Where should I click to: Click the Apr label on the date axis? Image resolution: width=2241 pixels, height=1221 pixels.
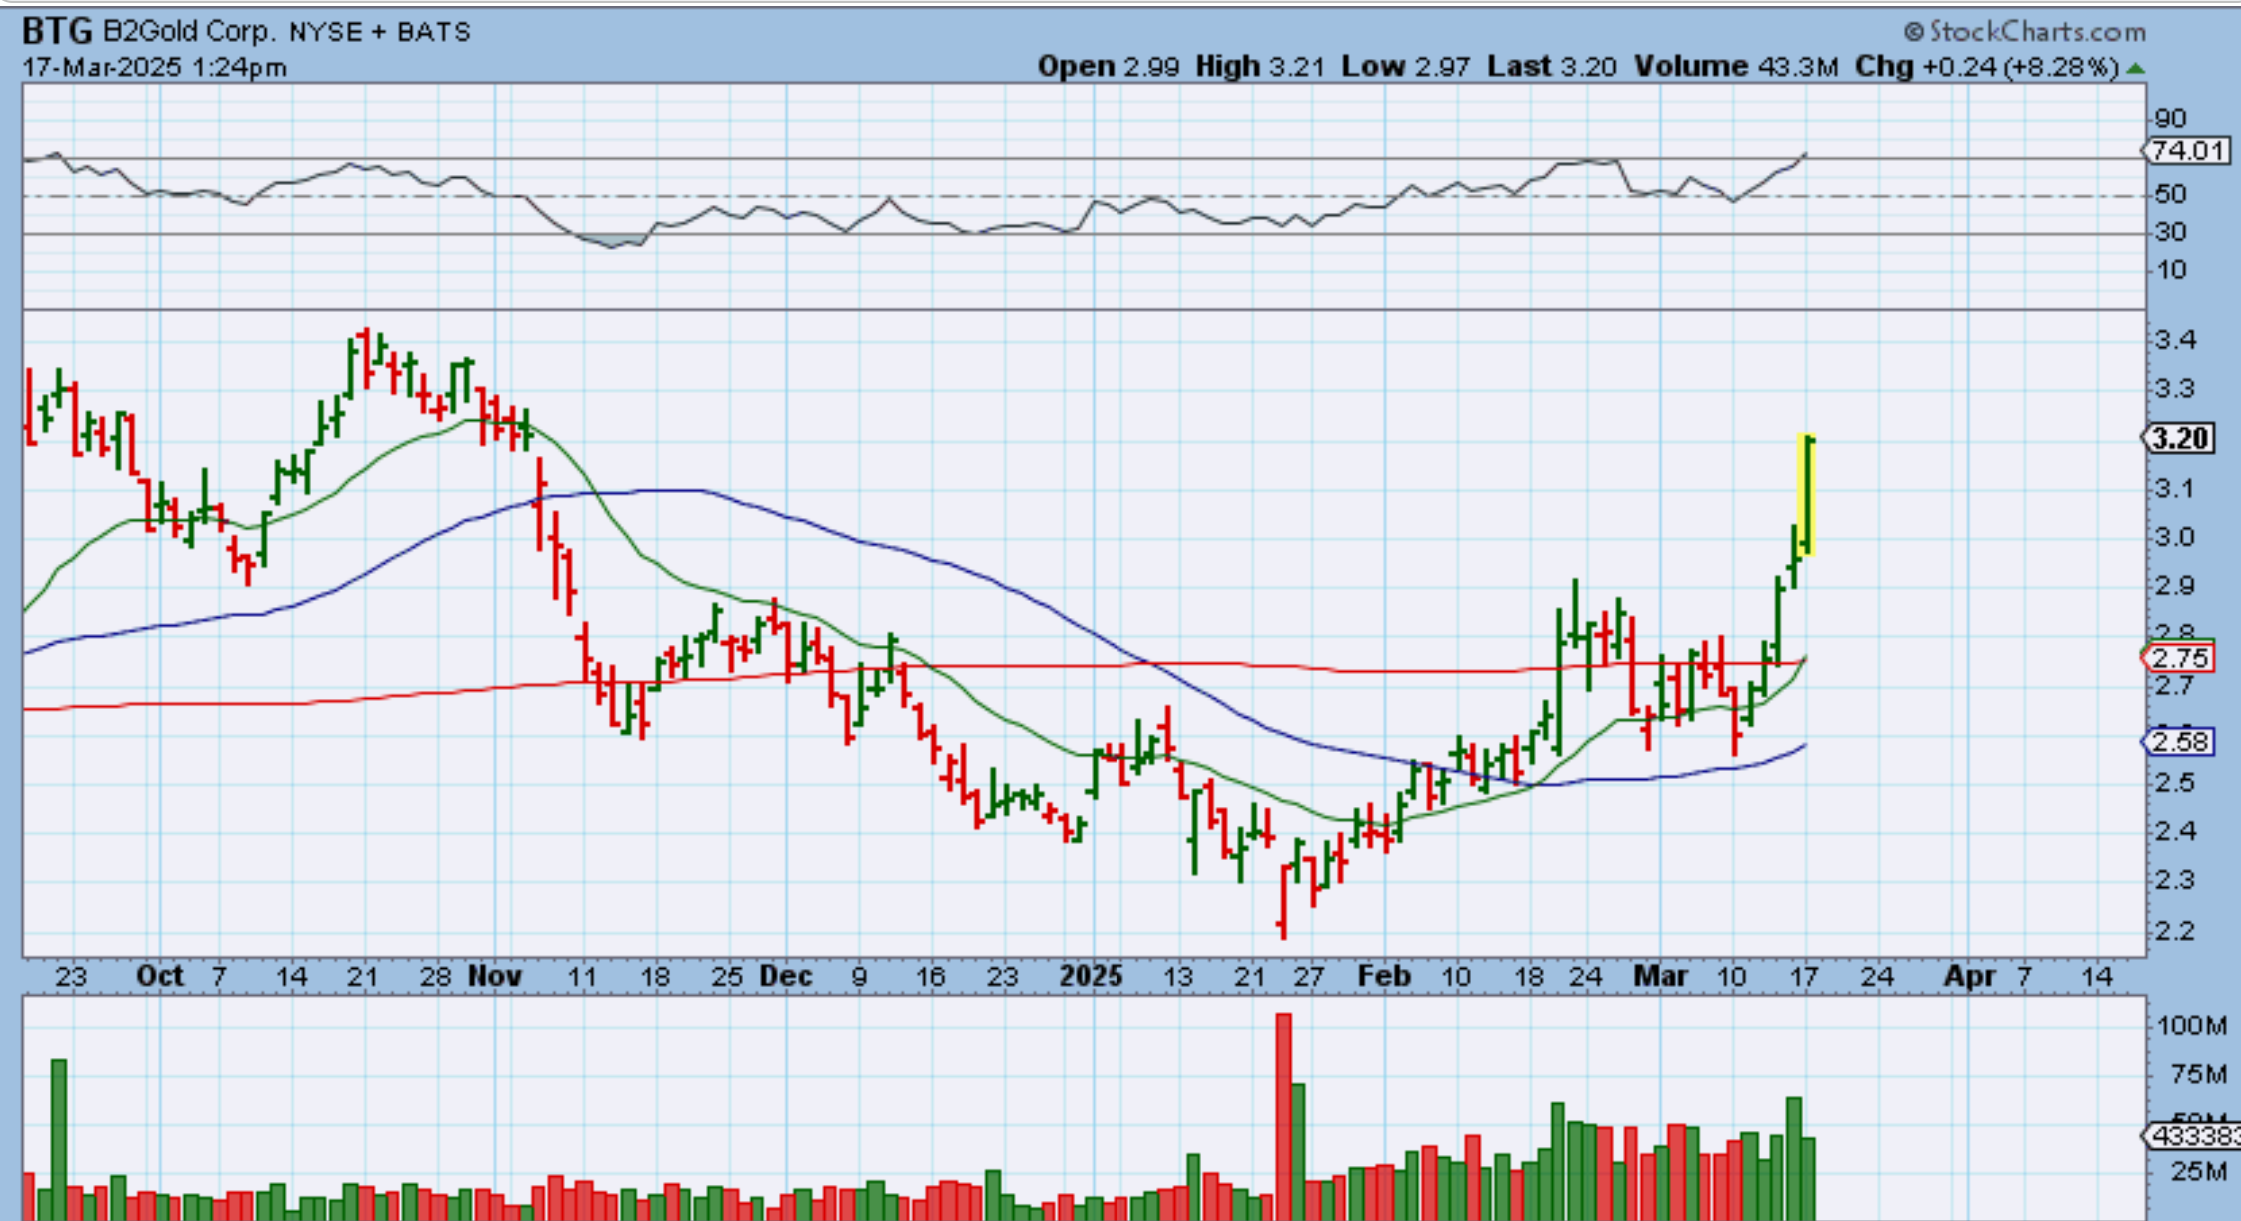click(x=1969, y=976)
